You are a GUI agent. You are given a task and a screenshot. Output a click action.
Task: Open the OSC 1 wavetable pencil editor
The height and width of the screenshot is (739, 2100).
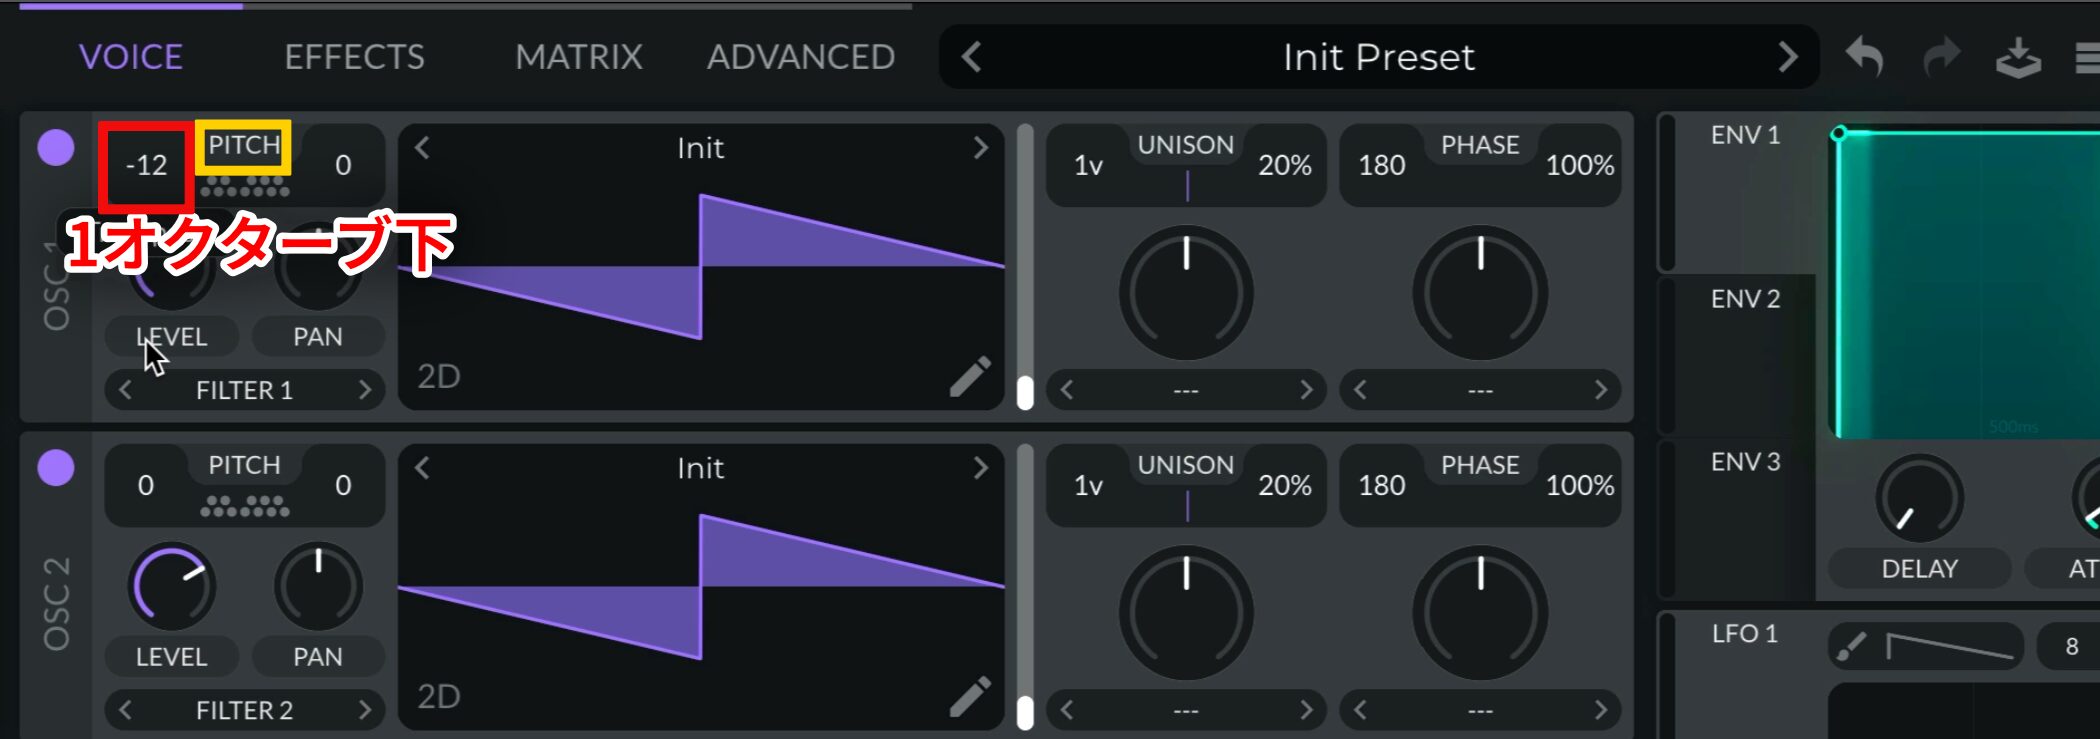click(969, 377)
